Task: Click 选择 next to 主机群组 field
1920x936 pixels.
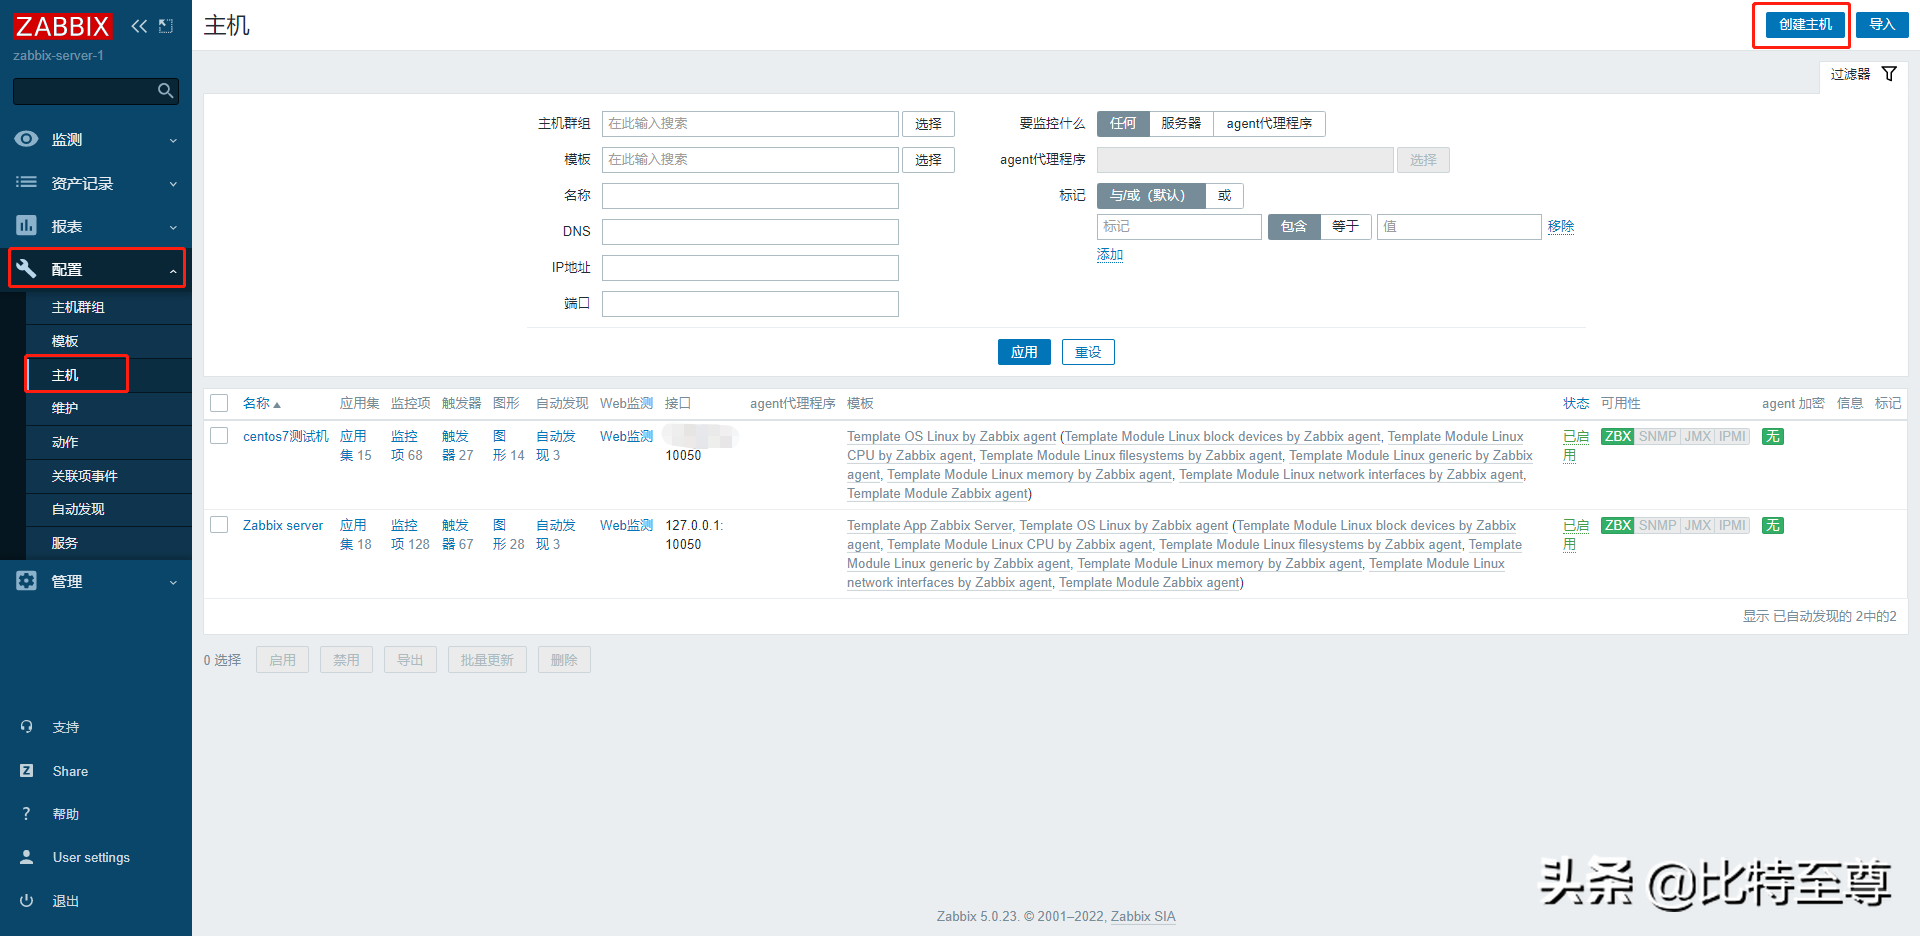Action: (x=928, y=124)
